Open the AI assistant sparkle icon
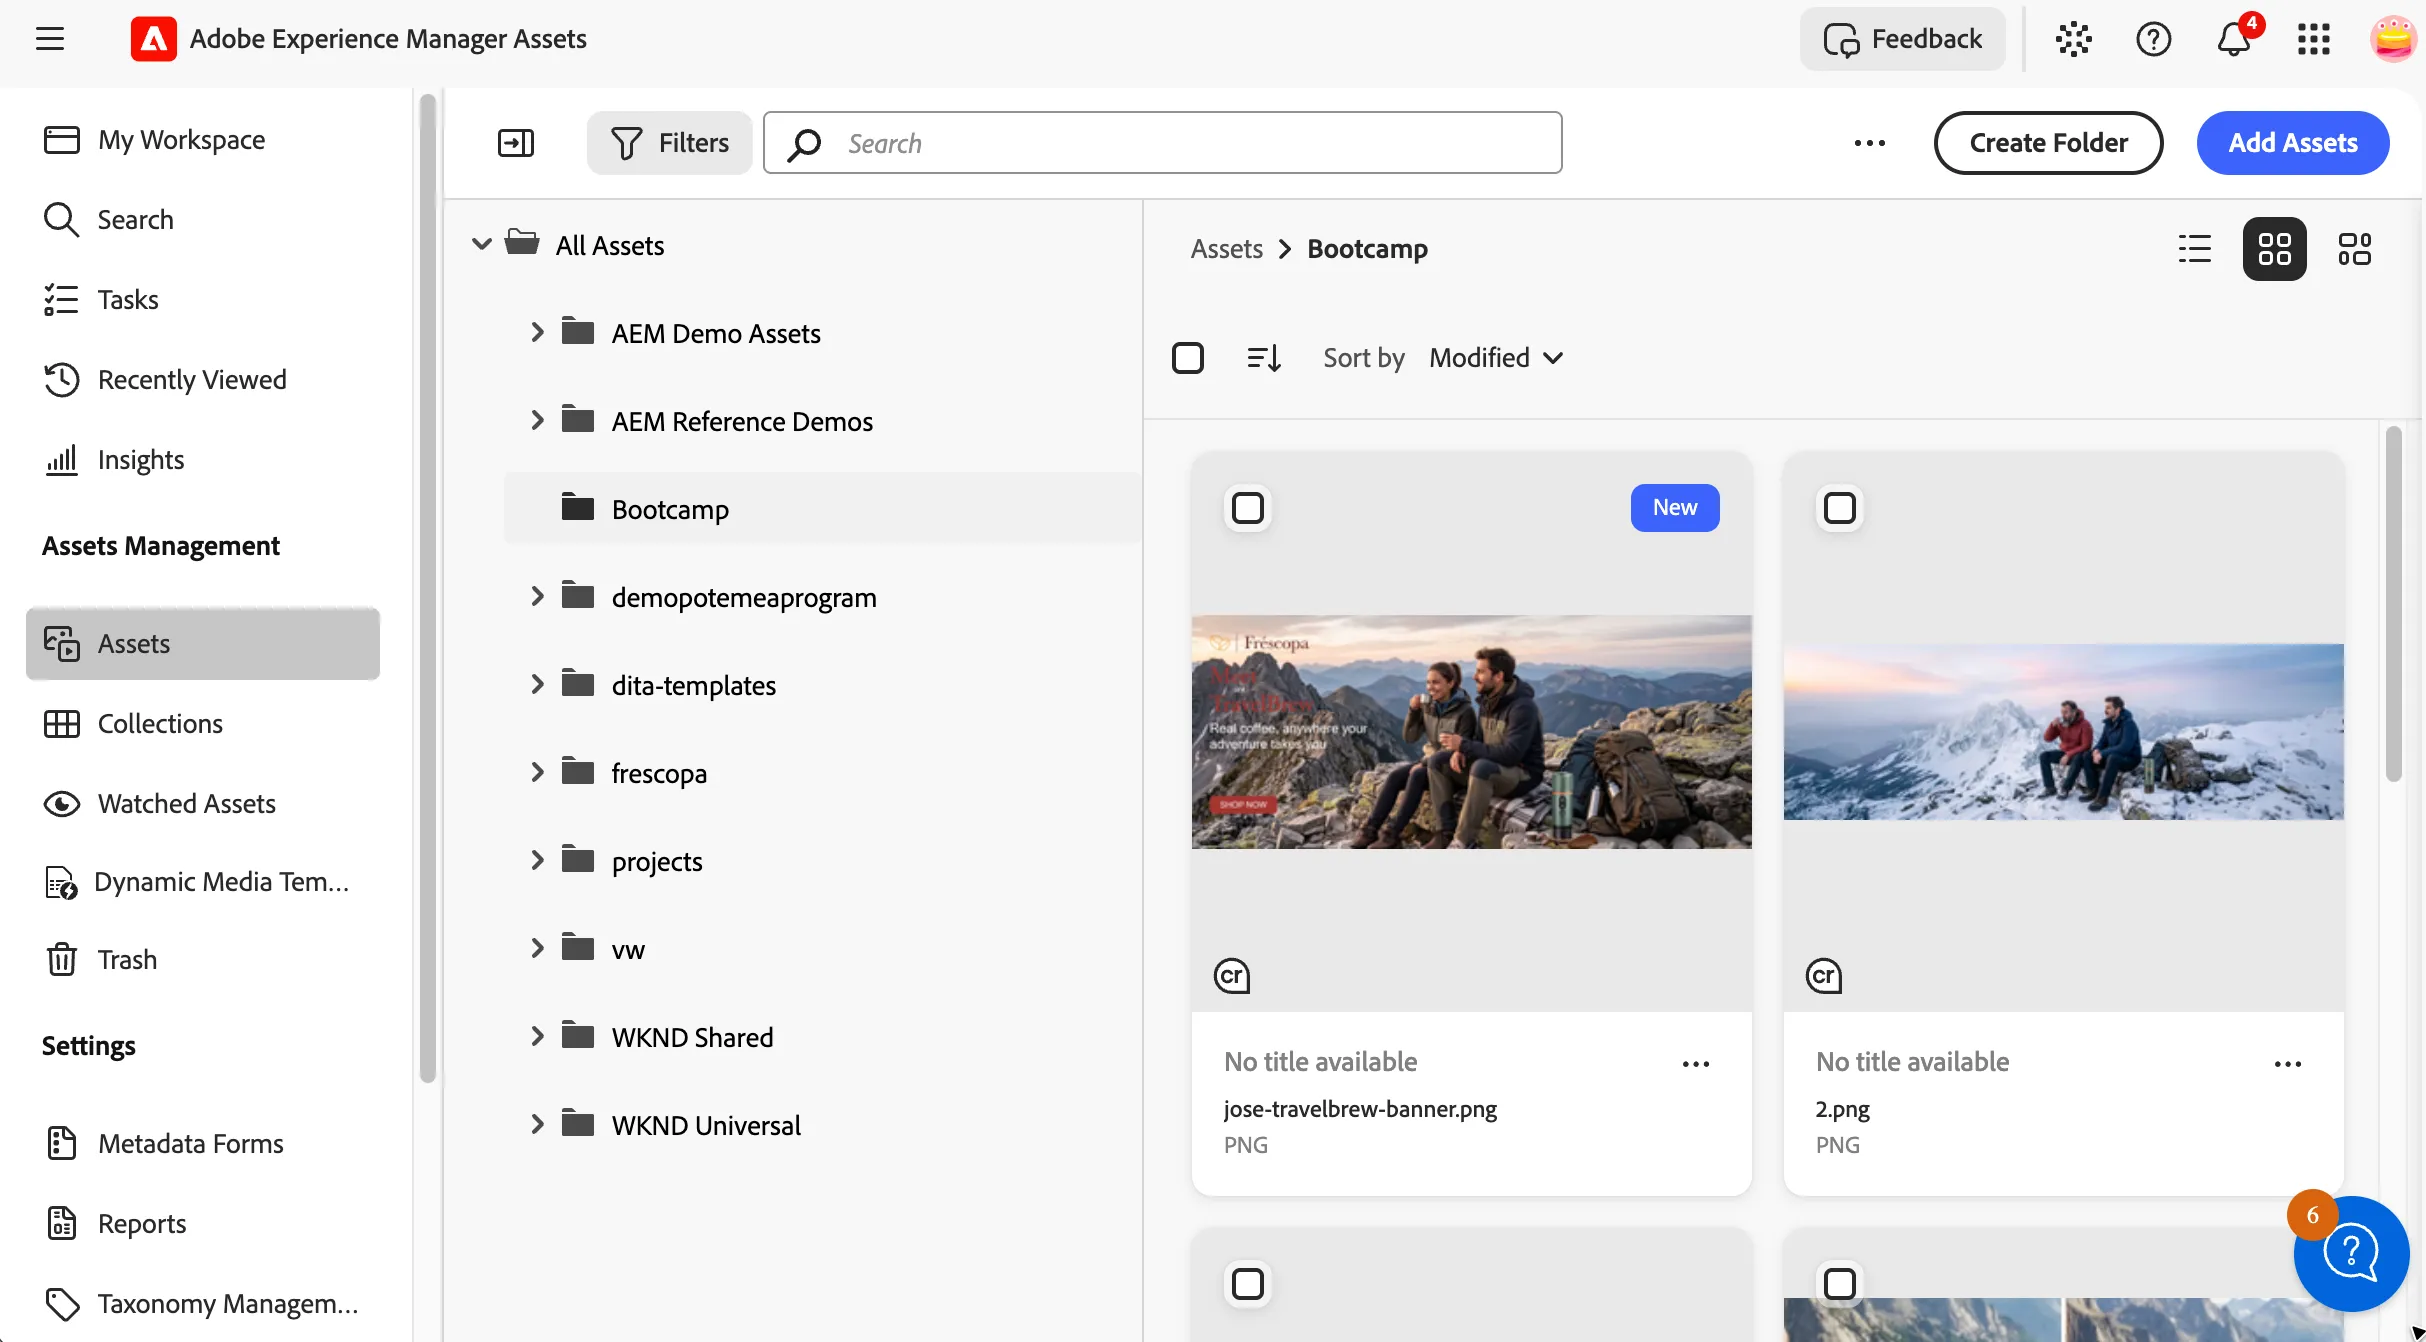Image resolution: width=2426 pixels, height=1342 pixels. pos(2073,39)
